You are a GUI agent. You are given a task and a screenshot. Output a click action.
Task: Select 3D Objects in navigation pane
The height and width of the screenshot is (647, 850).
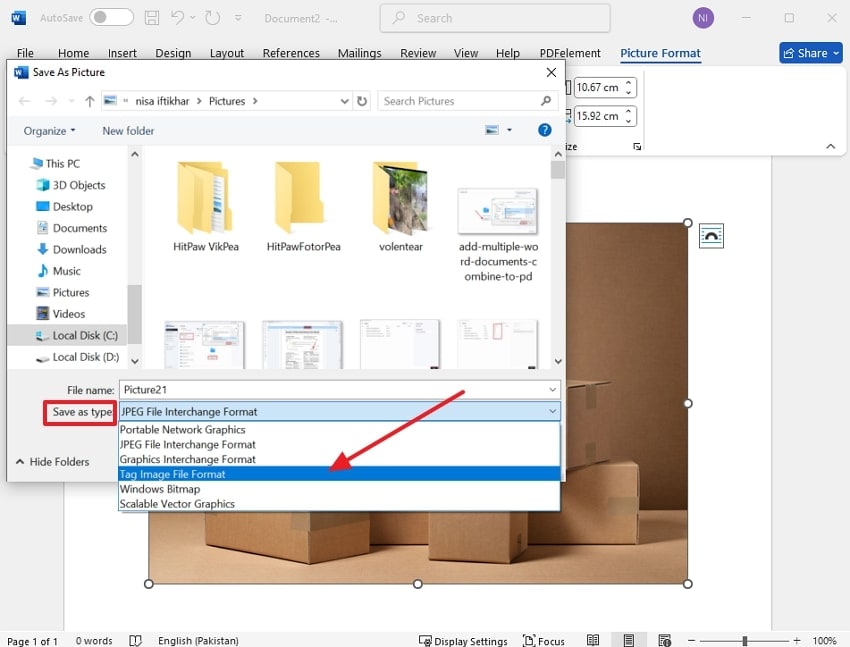(x=70, y=185)
